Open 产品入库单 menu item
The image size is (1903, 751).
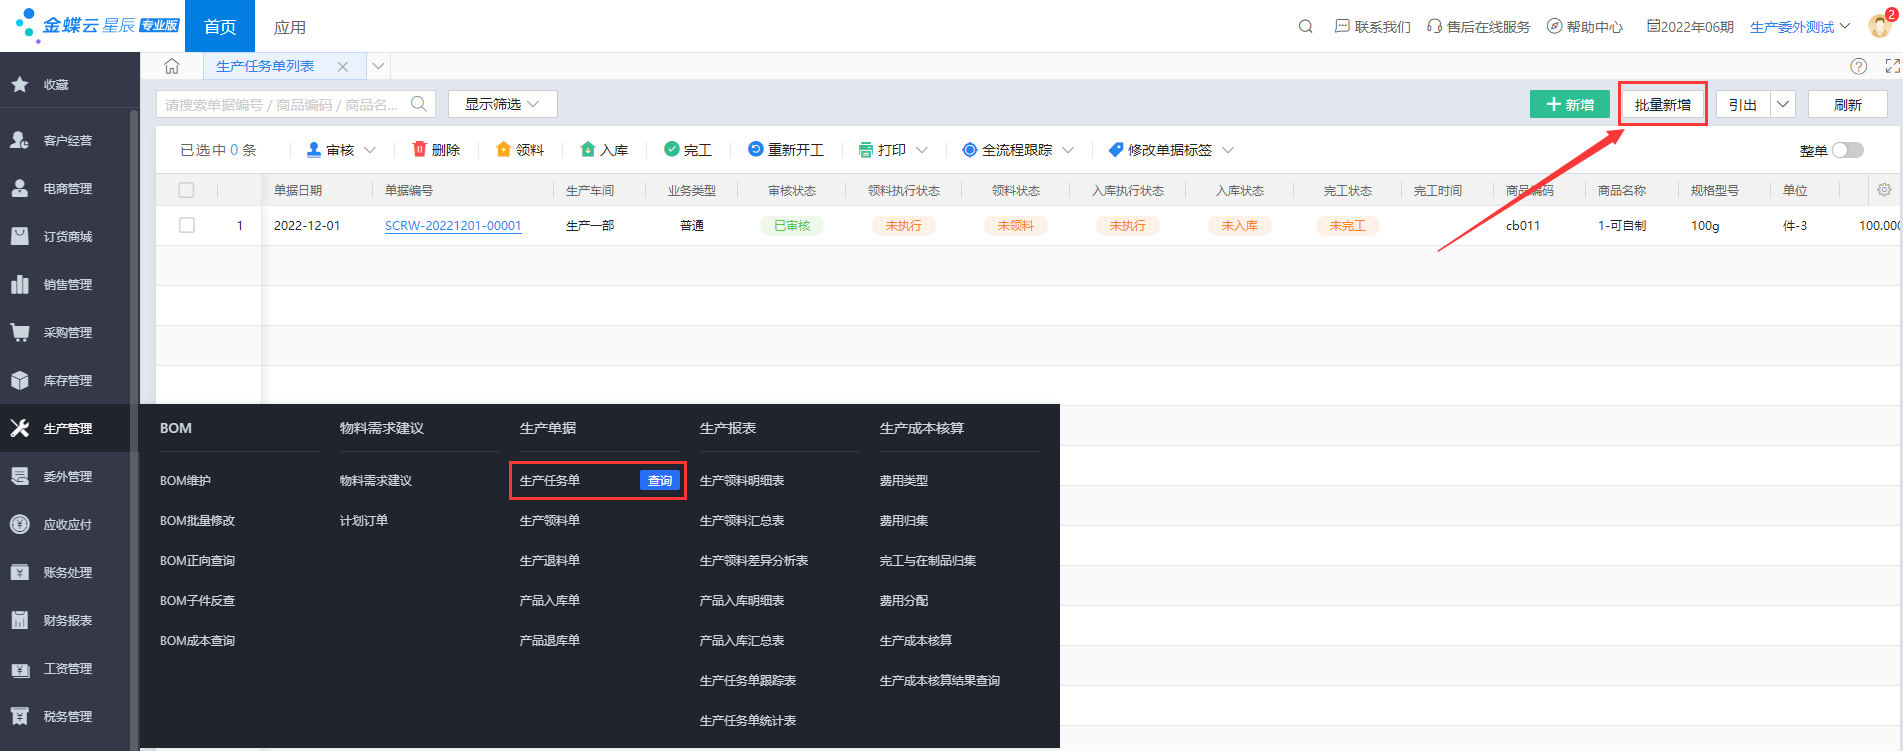tap(550, 601)
